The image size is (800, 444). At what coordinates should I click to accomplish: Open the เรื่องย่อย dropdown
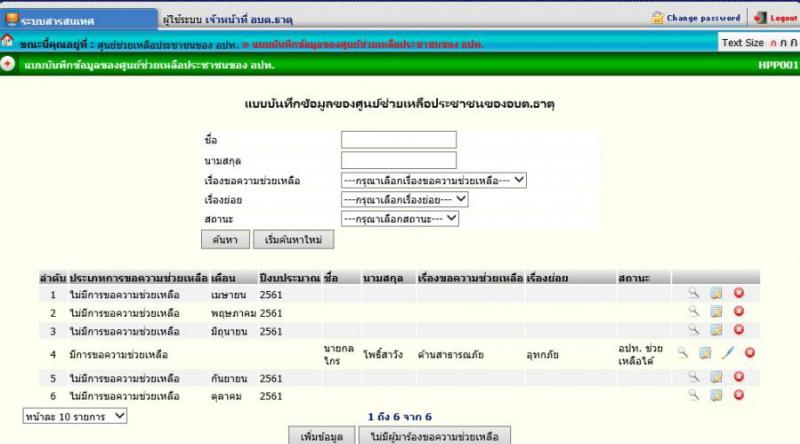coord(405,200)
